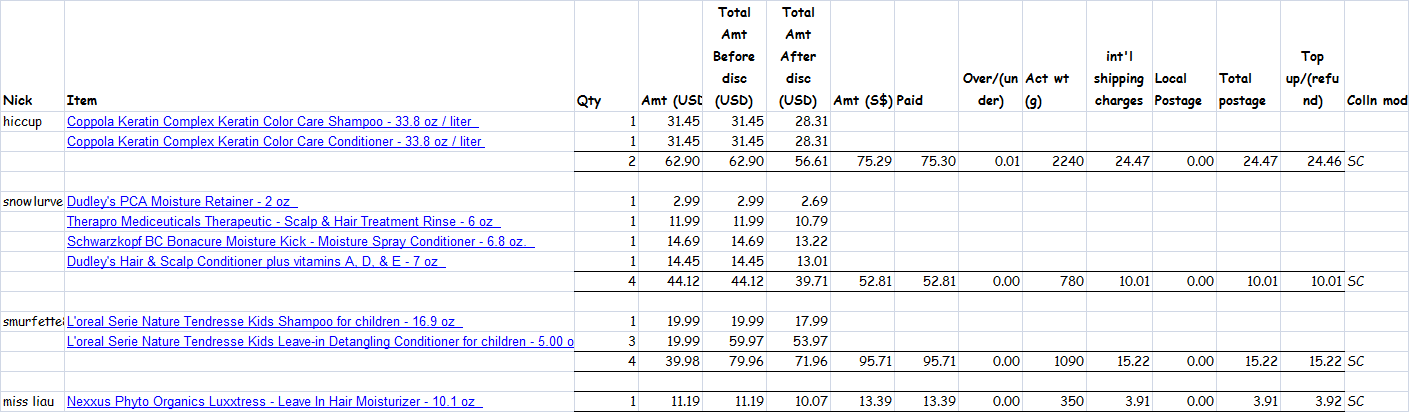
Task: Select hiccup's top up value 24.46
Action: 1310,161
